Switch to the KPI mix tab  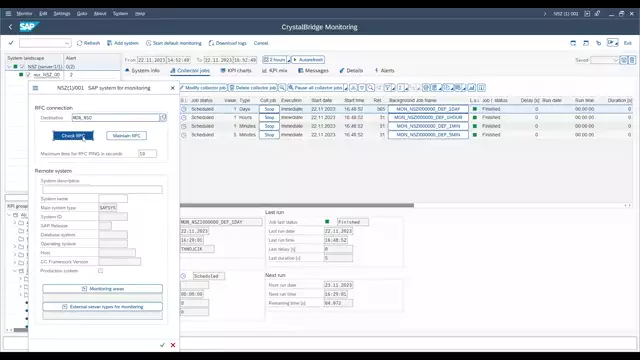(x=275, y=71)
